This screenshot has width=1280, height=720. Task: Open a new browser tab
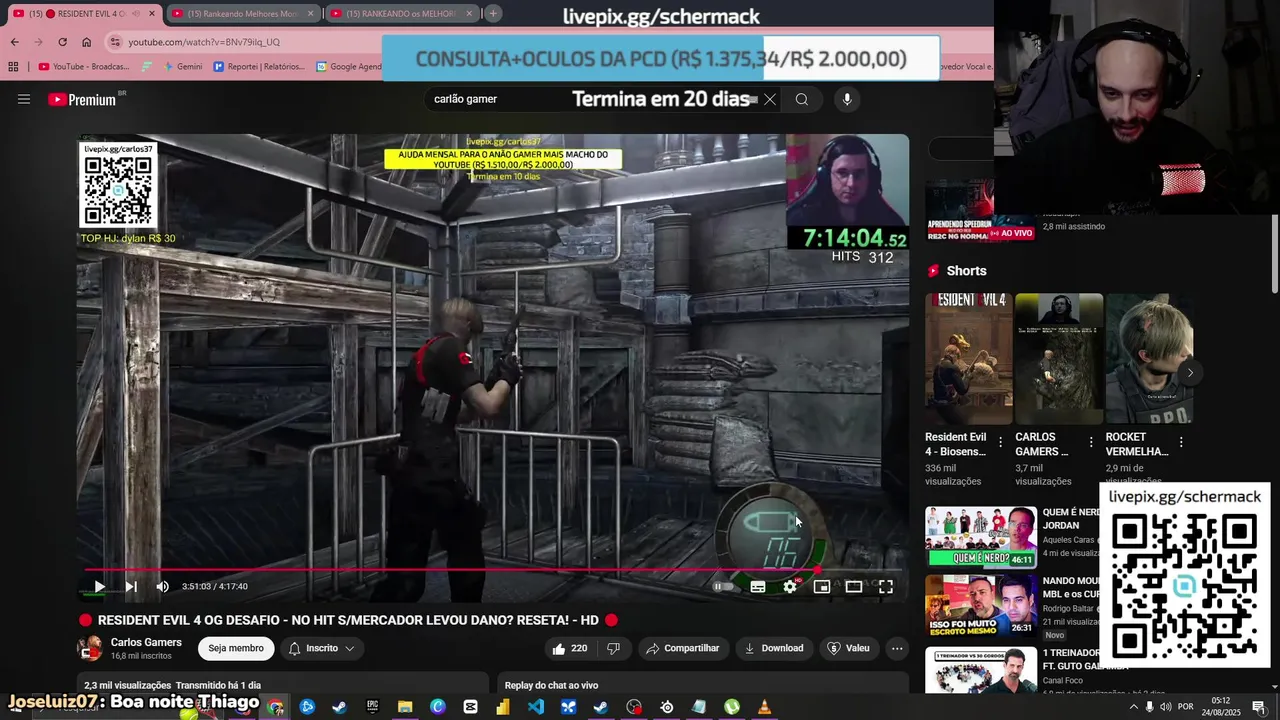(493, 13)
